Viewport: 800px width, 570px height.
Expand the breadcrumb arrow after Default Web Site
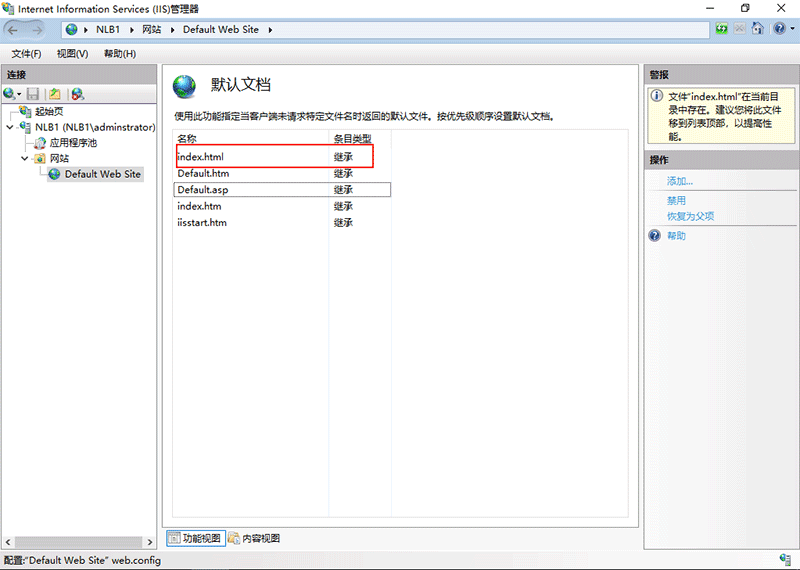270,30
